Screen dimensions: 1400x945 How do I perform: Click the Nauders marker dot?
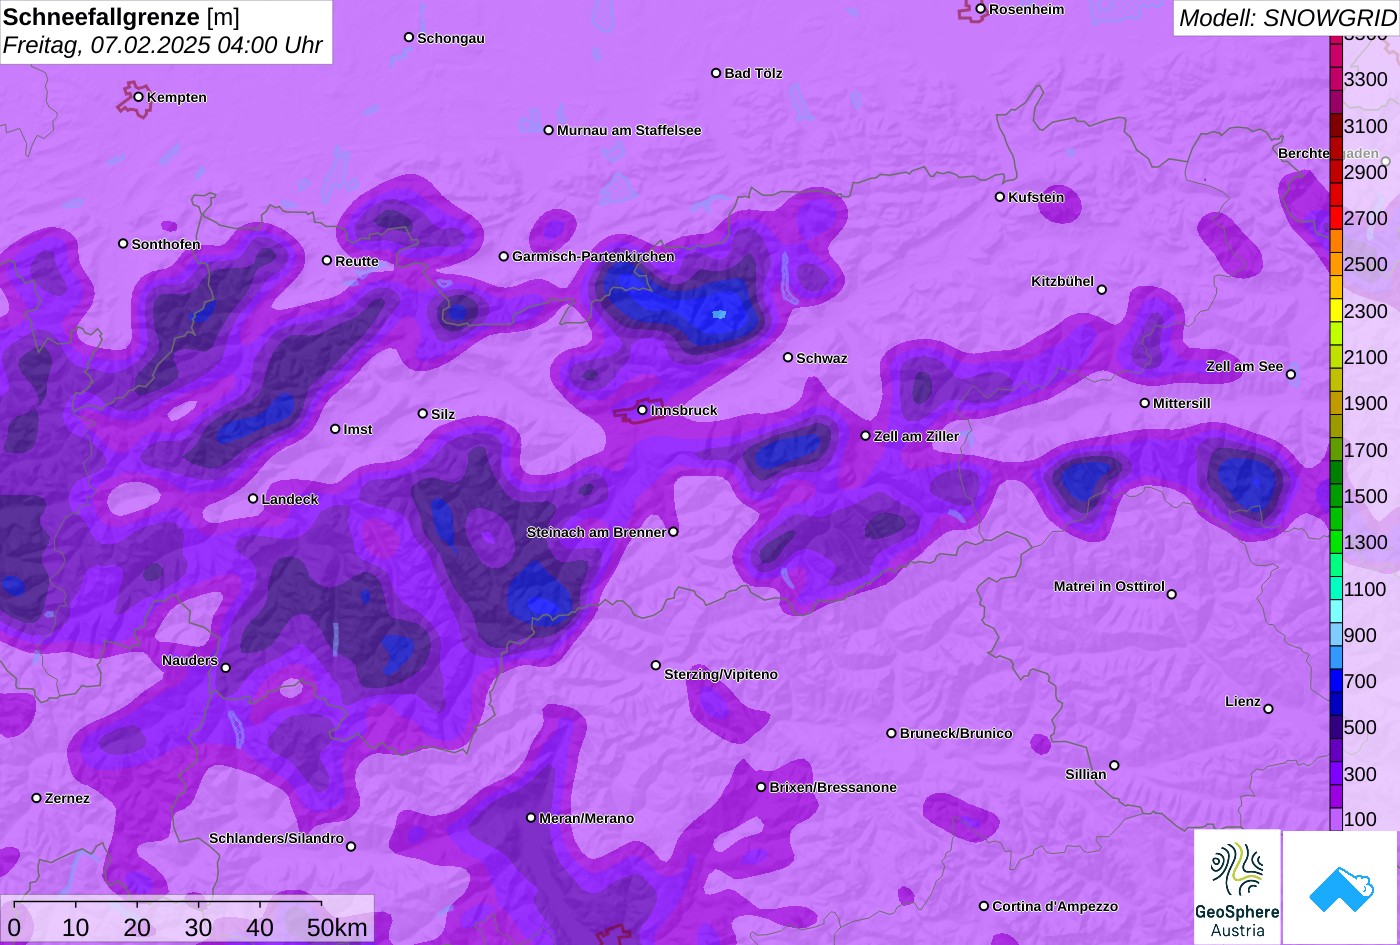pos(226,668)
